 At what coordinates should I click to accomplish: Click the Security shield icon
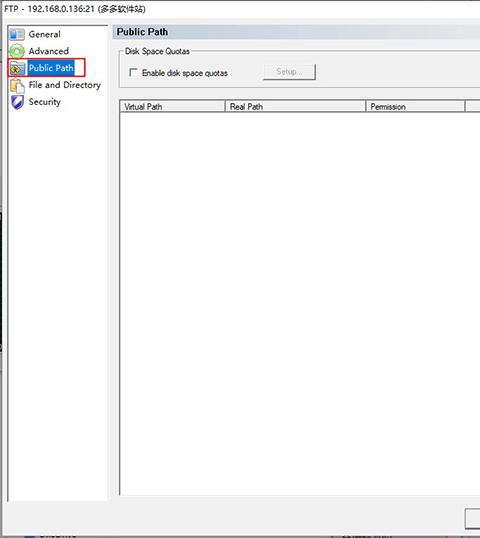[x=17, y=102]
